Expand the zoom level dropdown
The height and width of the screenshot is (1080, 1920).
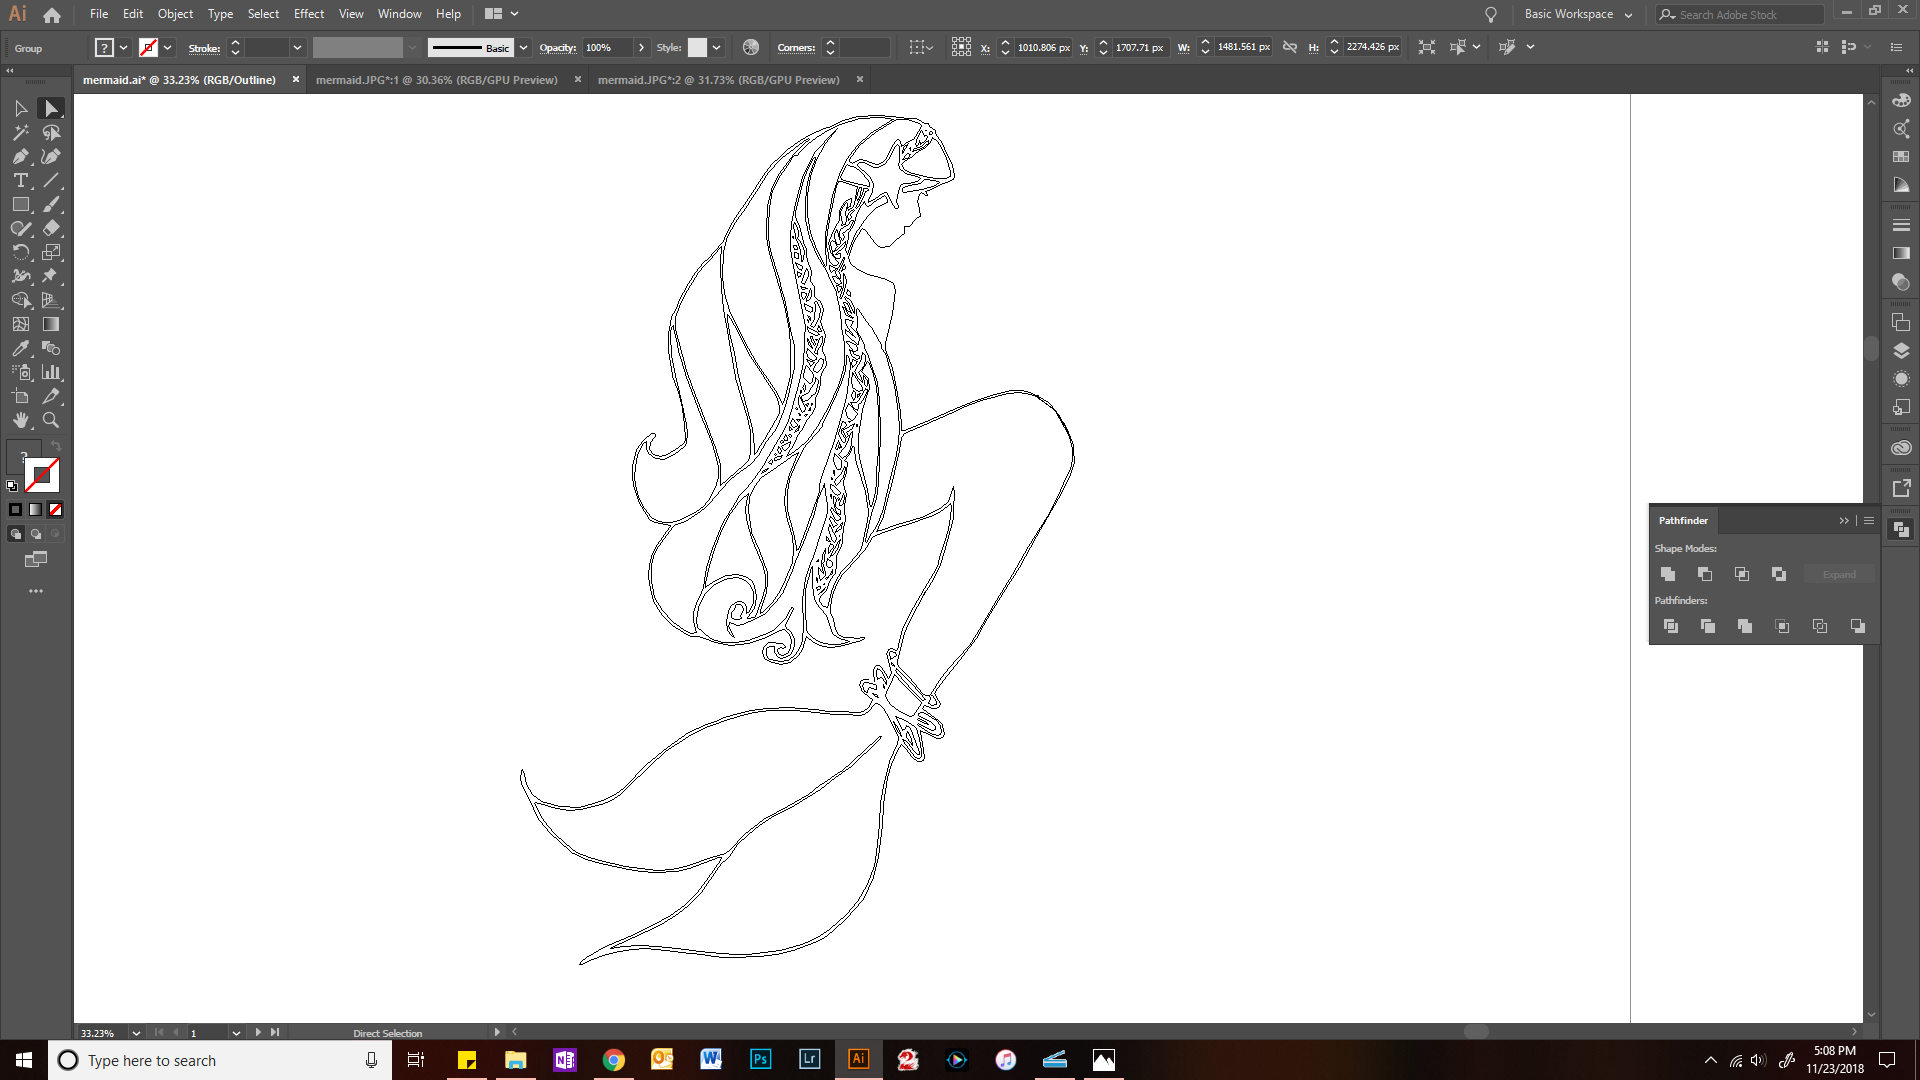point(136,1033)
